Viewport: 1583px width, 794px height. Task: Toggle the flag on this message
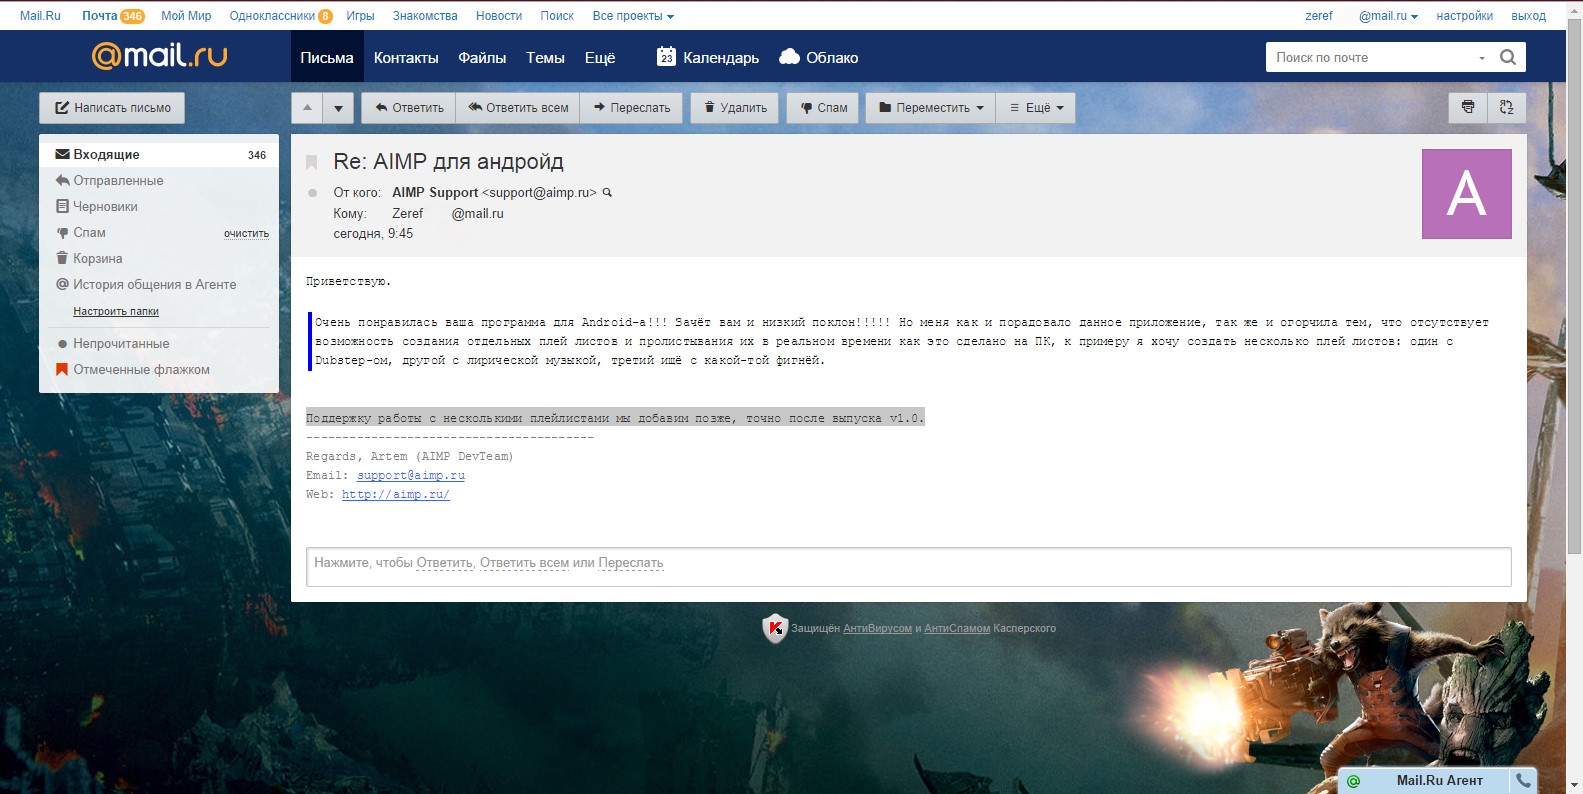[x=312, y=162]
